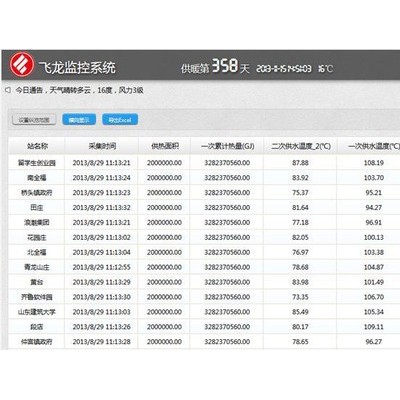Click secondary supply temperature 77.18
Screen dimensions: 400x400
[x=300, y=222]
